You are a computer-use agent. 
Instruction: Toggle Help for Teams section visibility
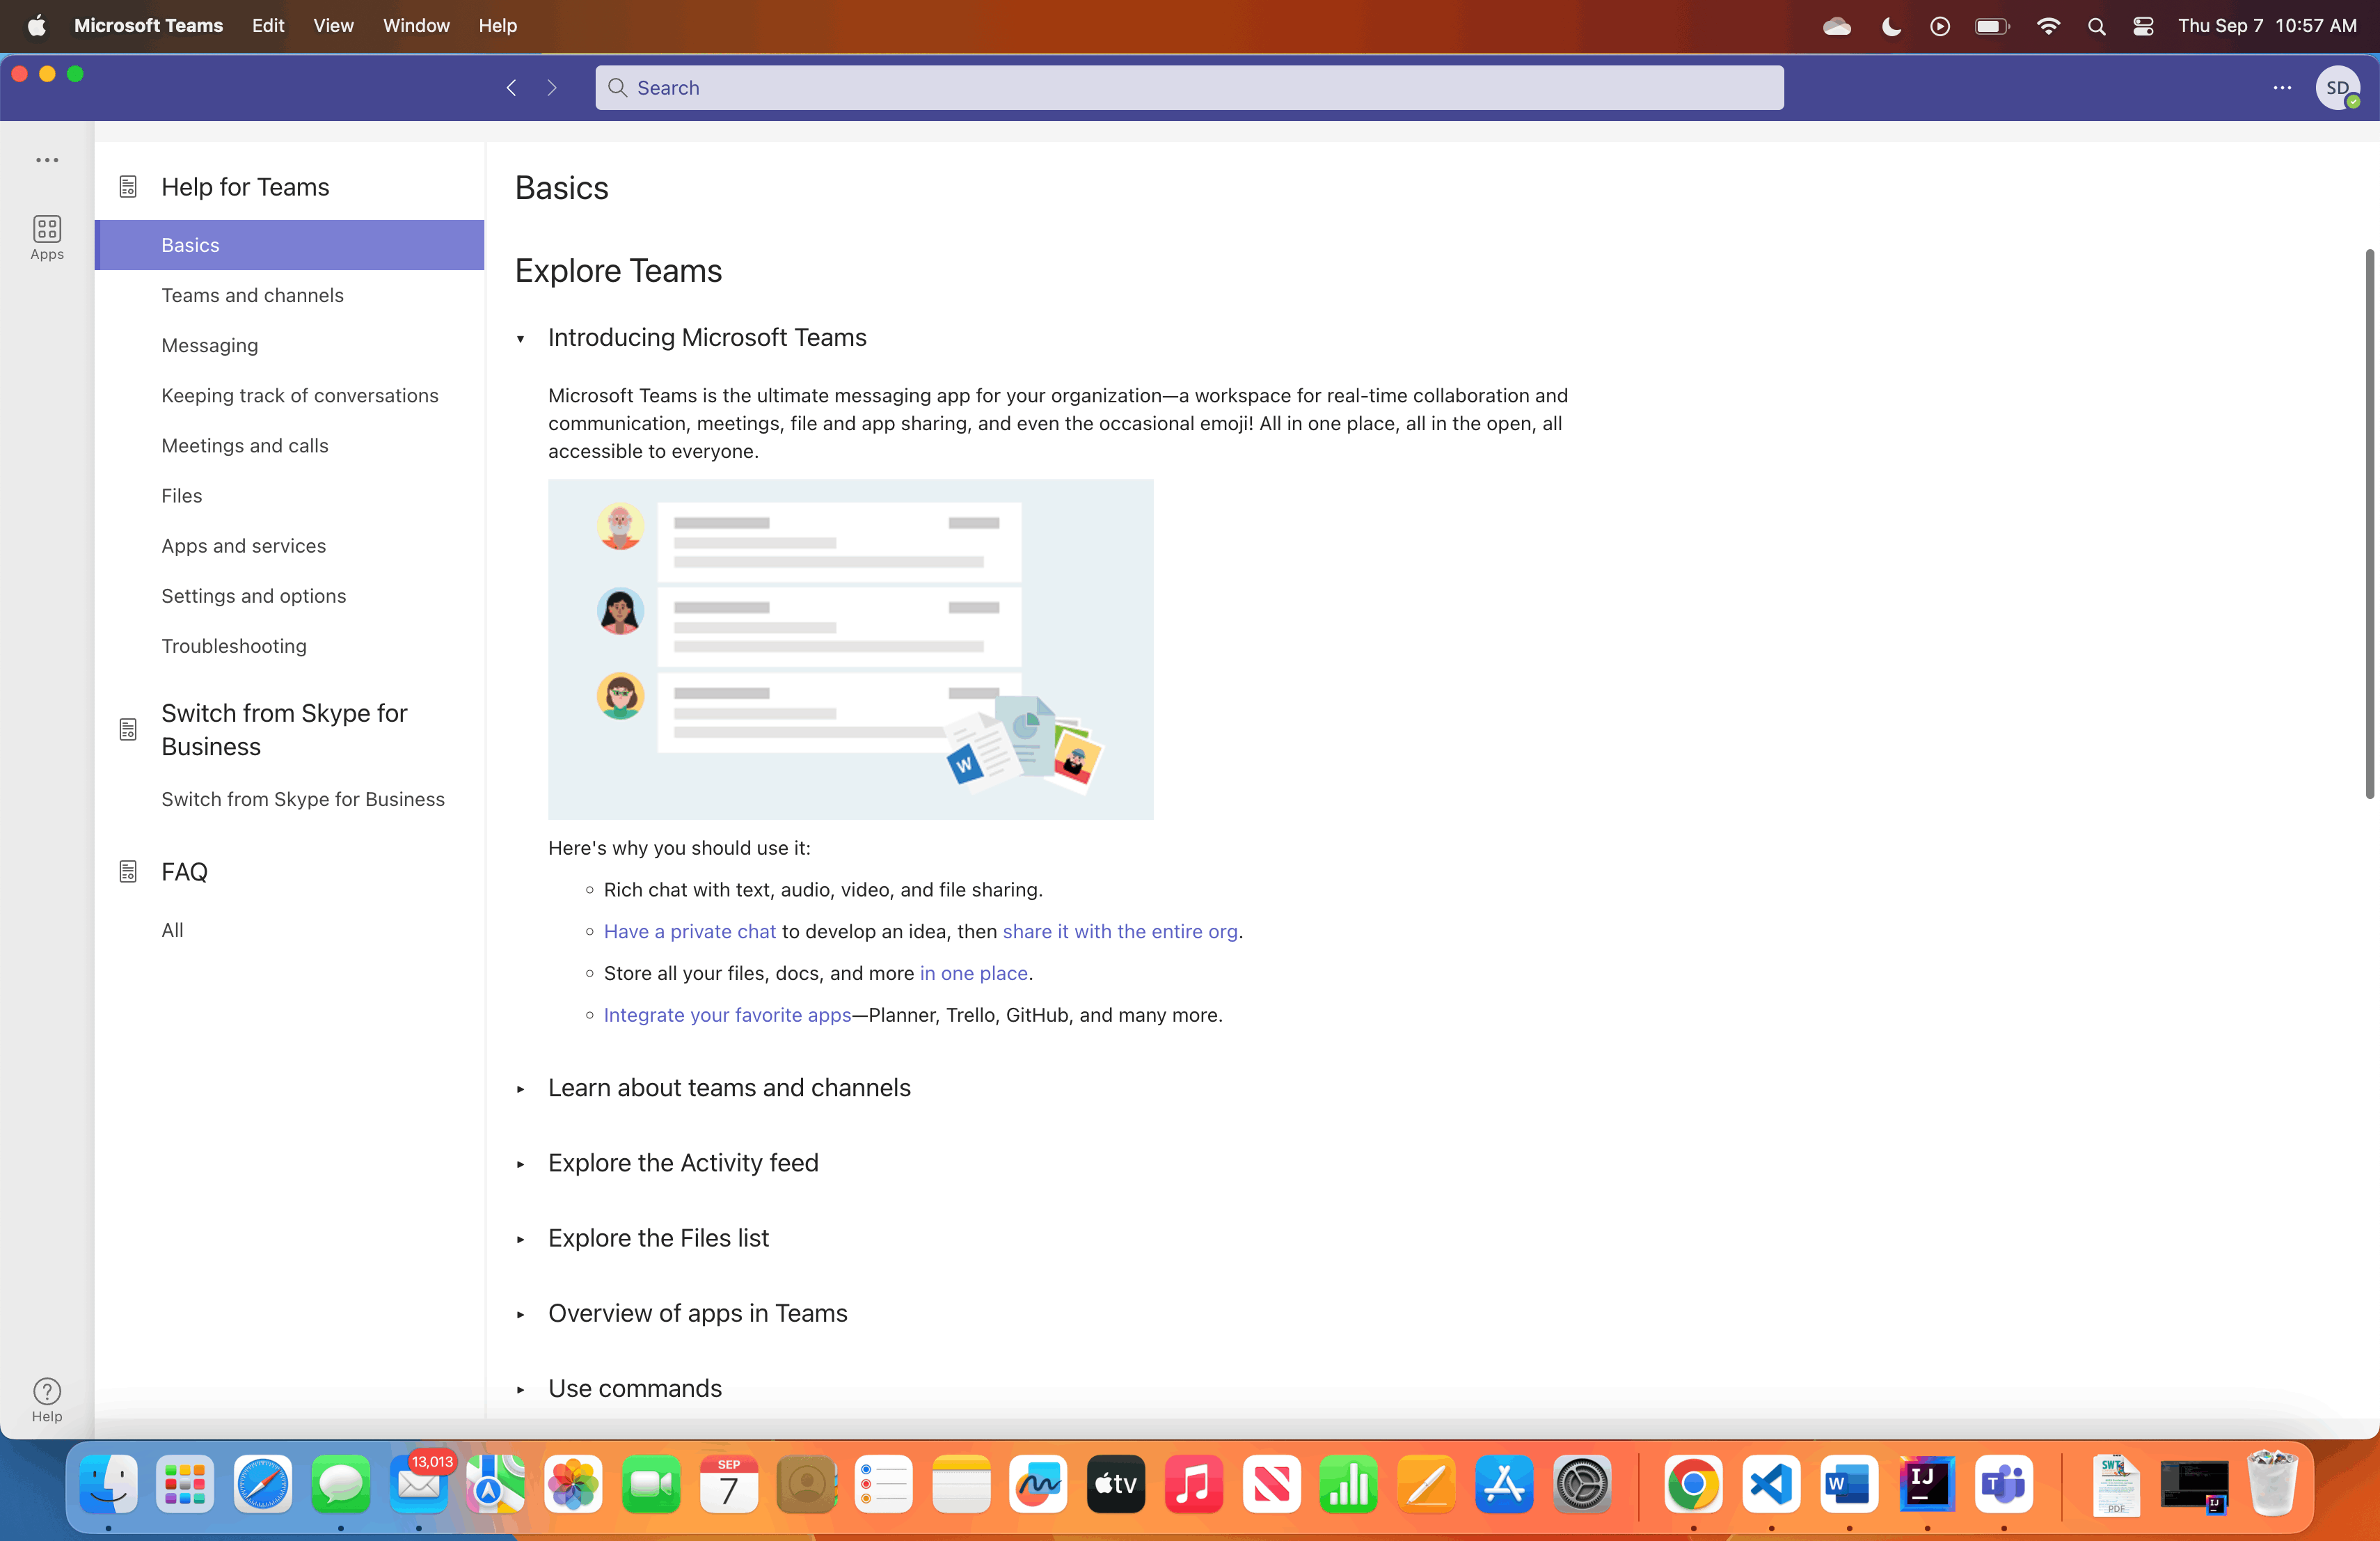tap(244, 186)
